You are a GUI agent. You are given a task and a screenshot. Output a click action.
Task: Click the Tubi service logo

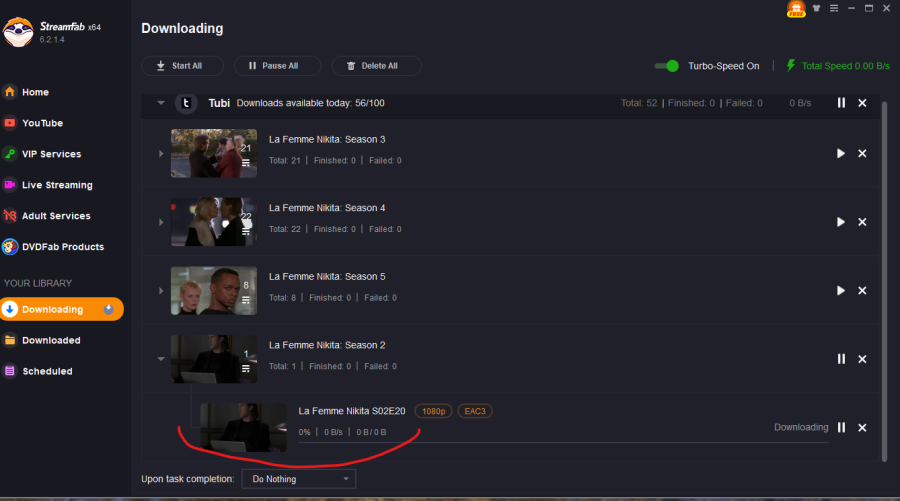186,103
